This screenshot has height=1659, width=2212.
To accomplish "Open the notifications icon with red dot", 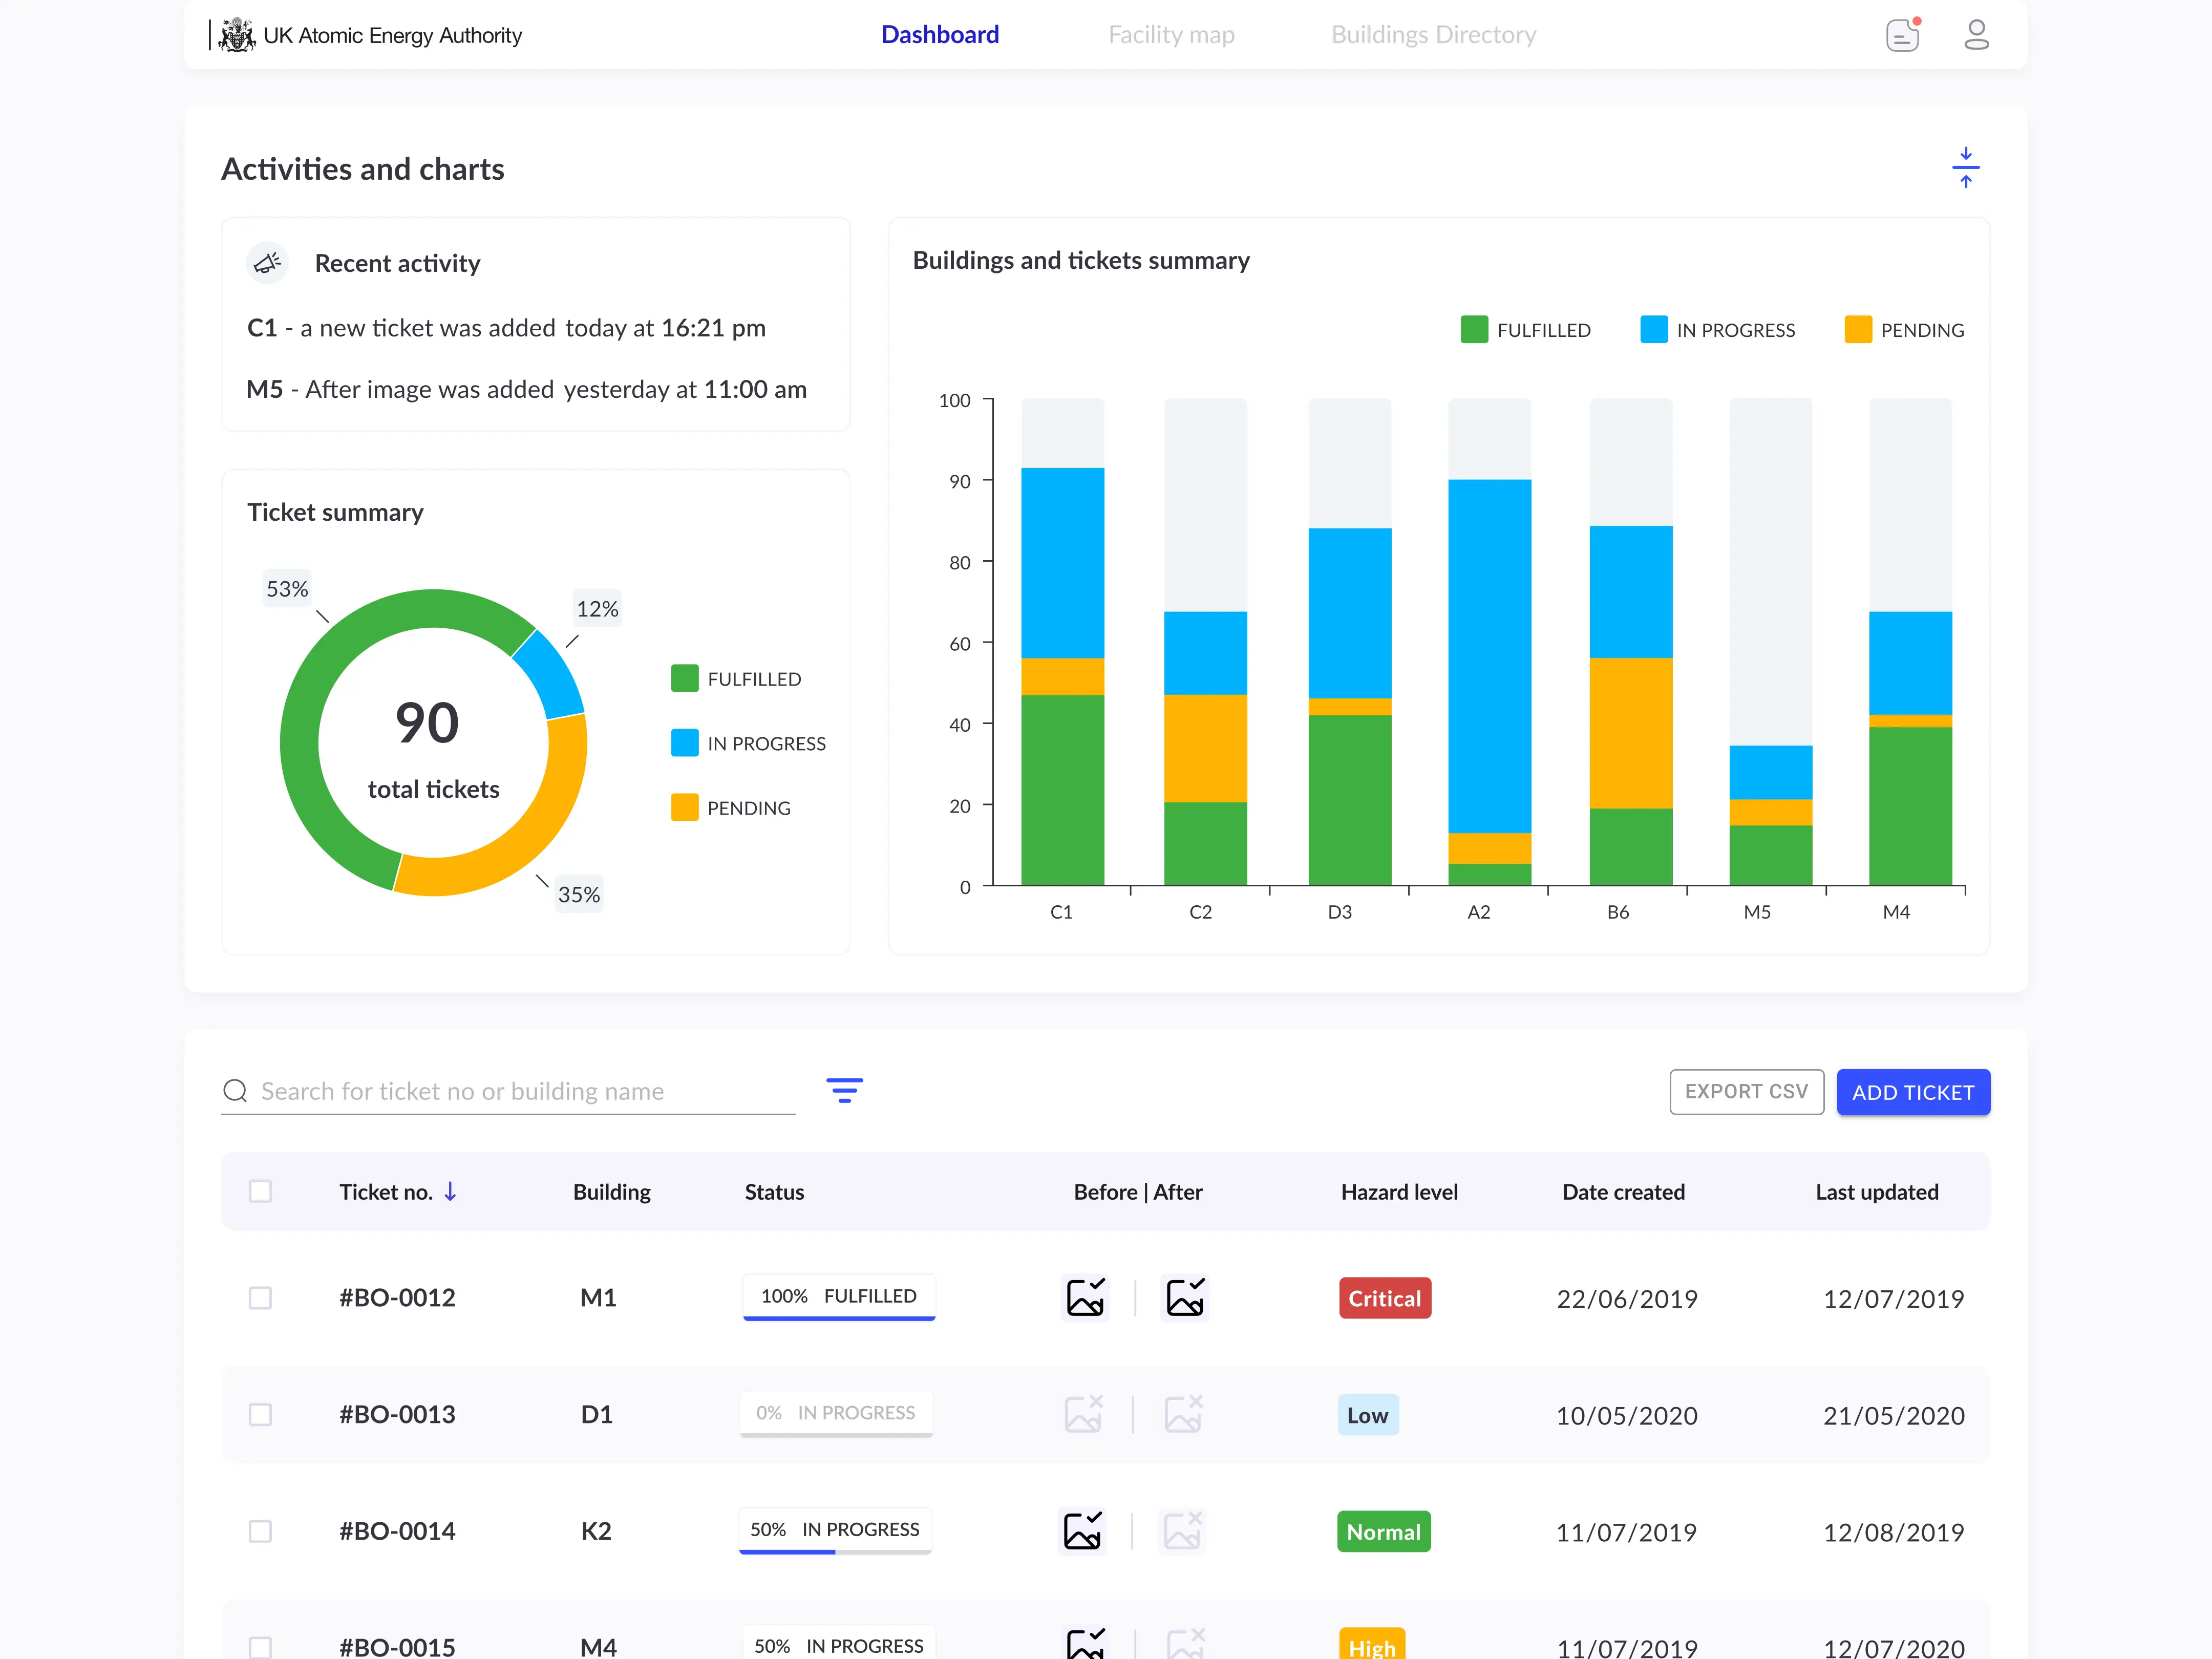I will [x=1903, y=34].
